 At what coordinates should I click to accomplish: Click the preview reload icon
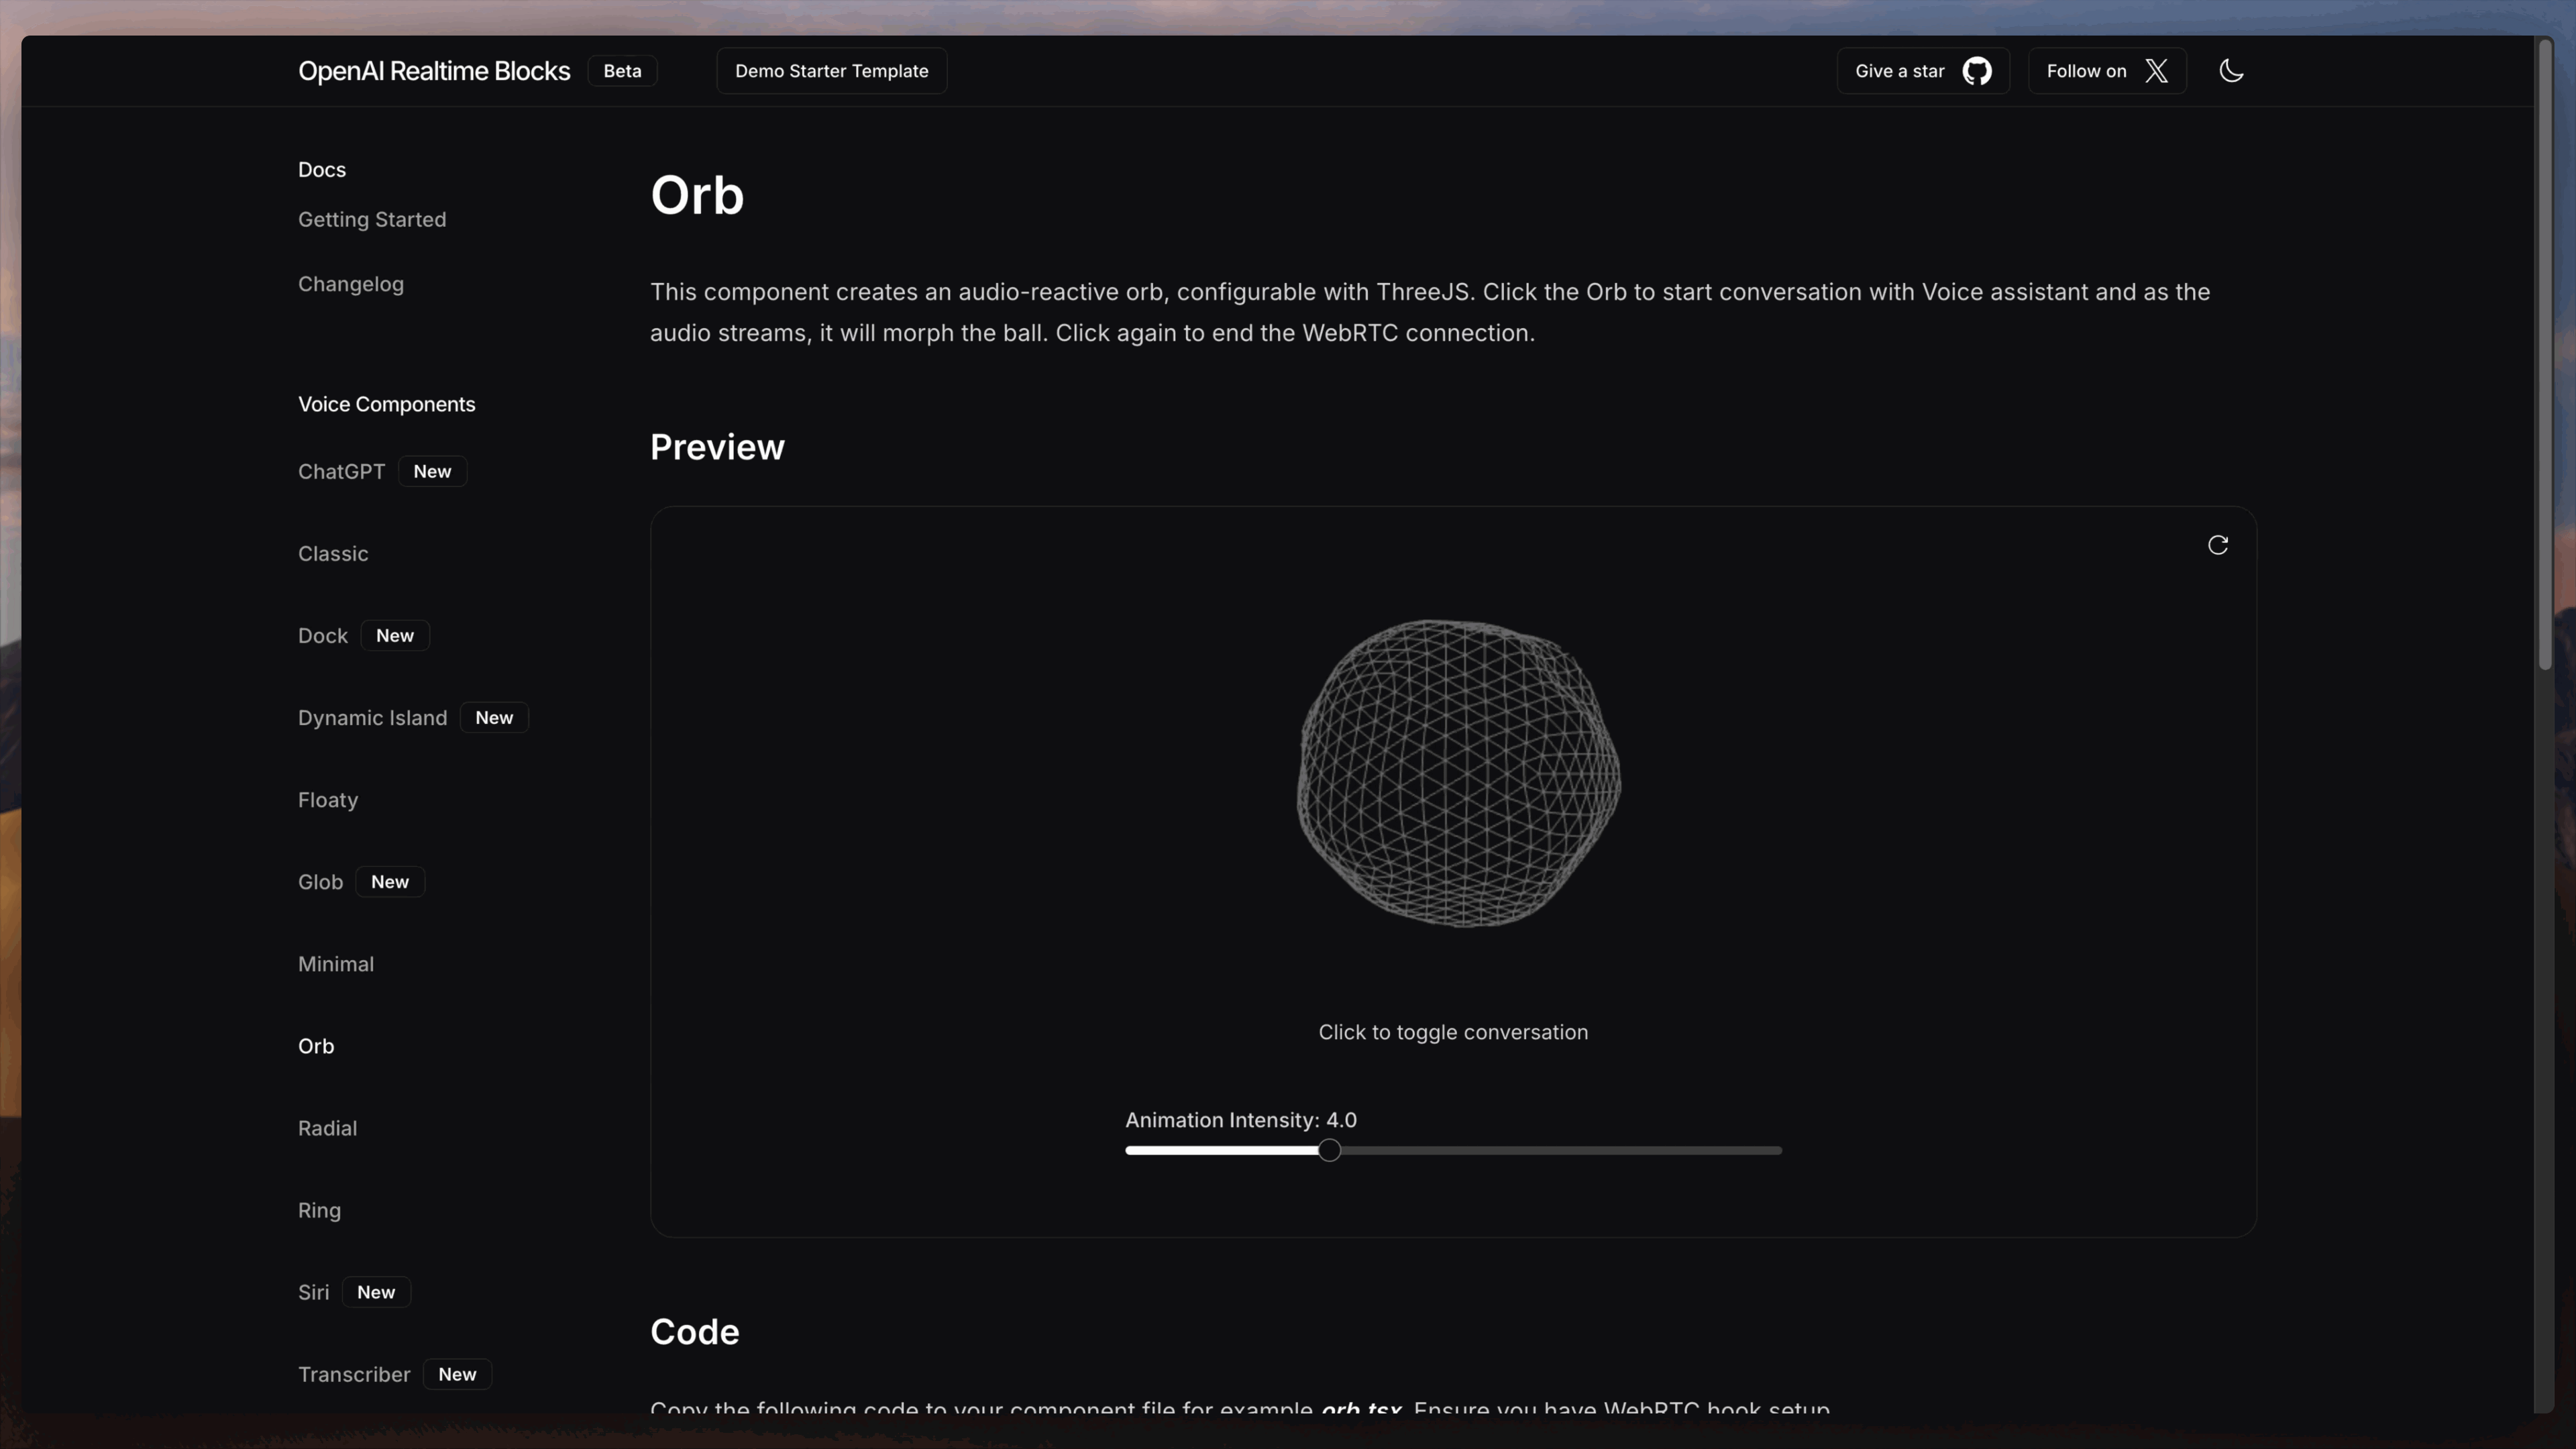click(2217, 545)
